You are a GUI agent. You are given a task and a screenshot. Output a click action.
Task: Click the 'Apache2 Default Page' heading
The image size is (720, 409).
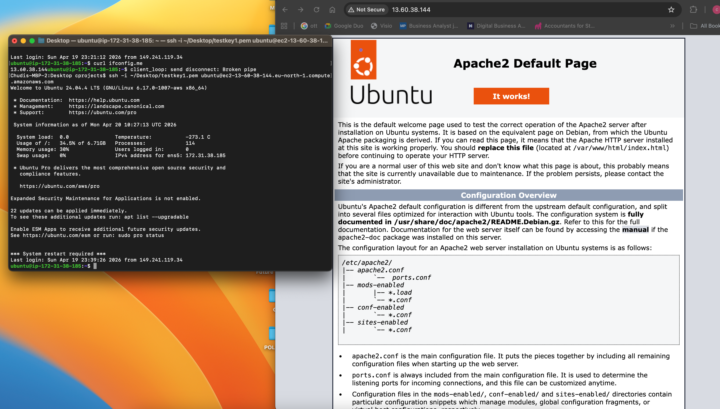pyautogui.click(x=525, y=63)
